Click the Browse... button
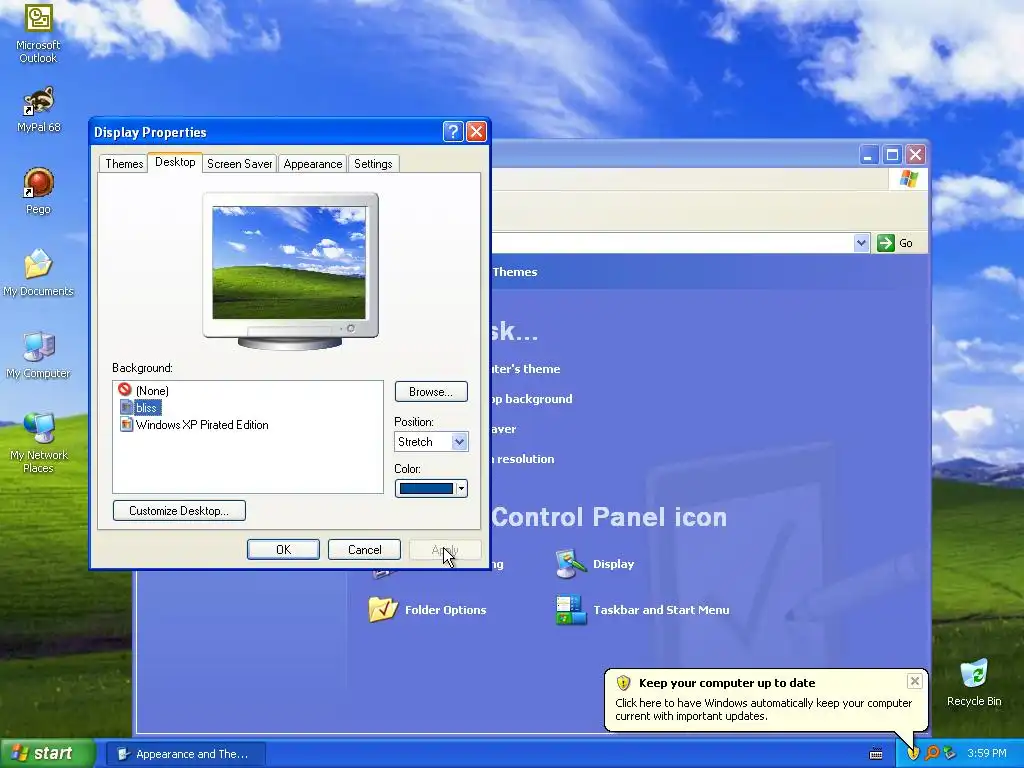The height and width of the screenshot is (768, 1024). click(431, 392)
